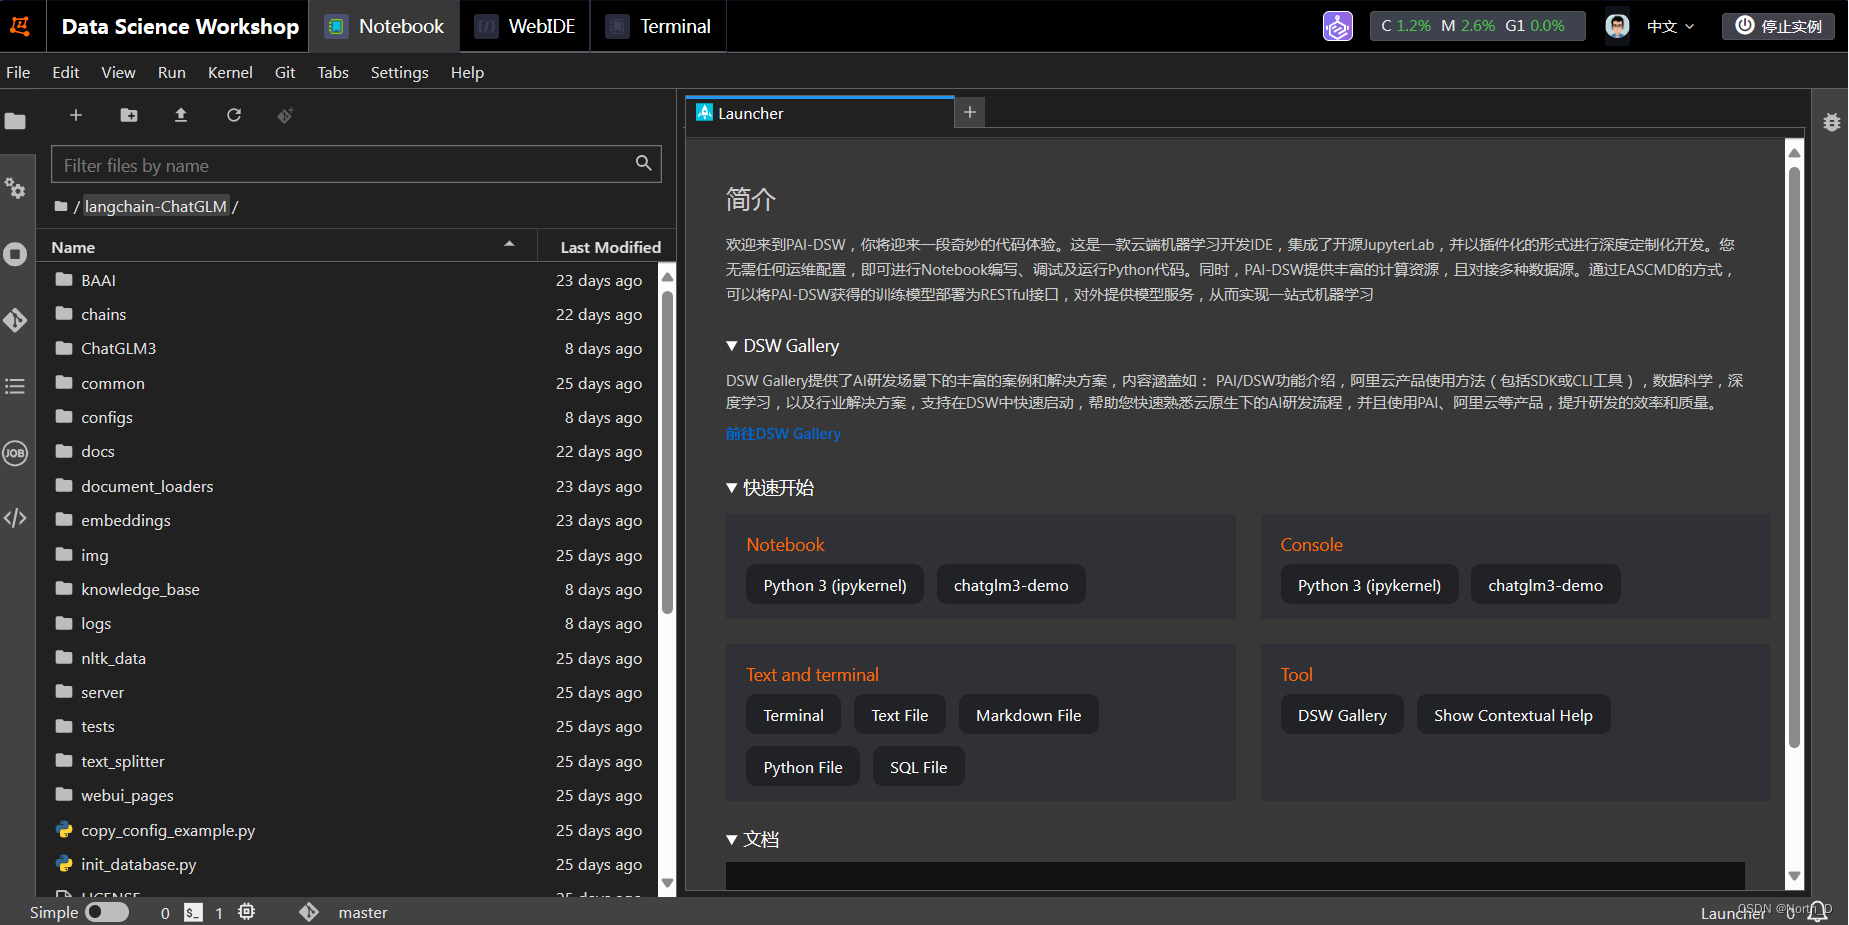1849x925 pixels.
Task: Select the document_loaders folder
Action: point(348,486)
